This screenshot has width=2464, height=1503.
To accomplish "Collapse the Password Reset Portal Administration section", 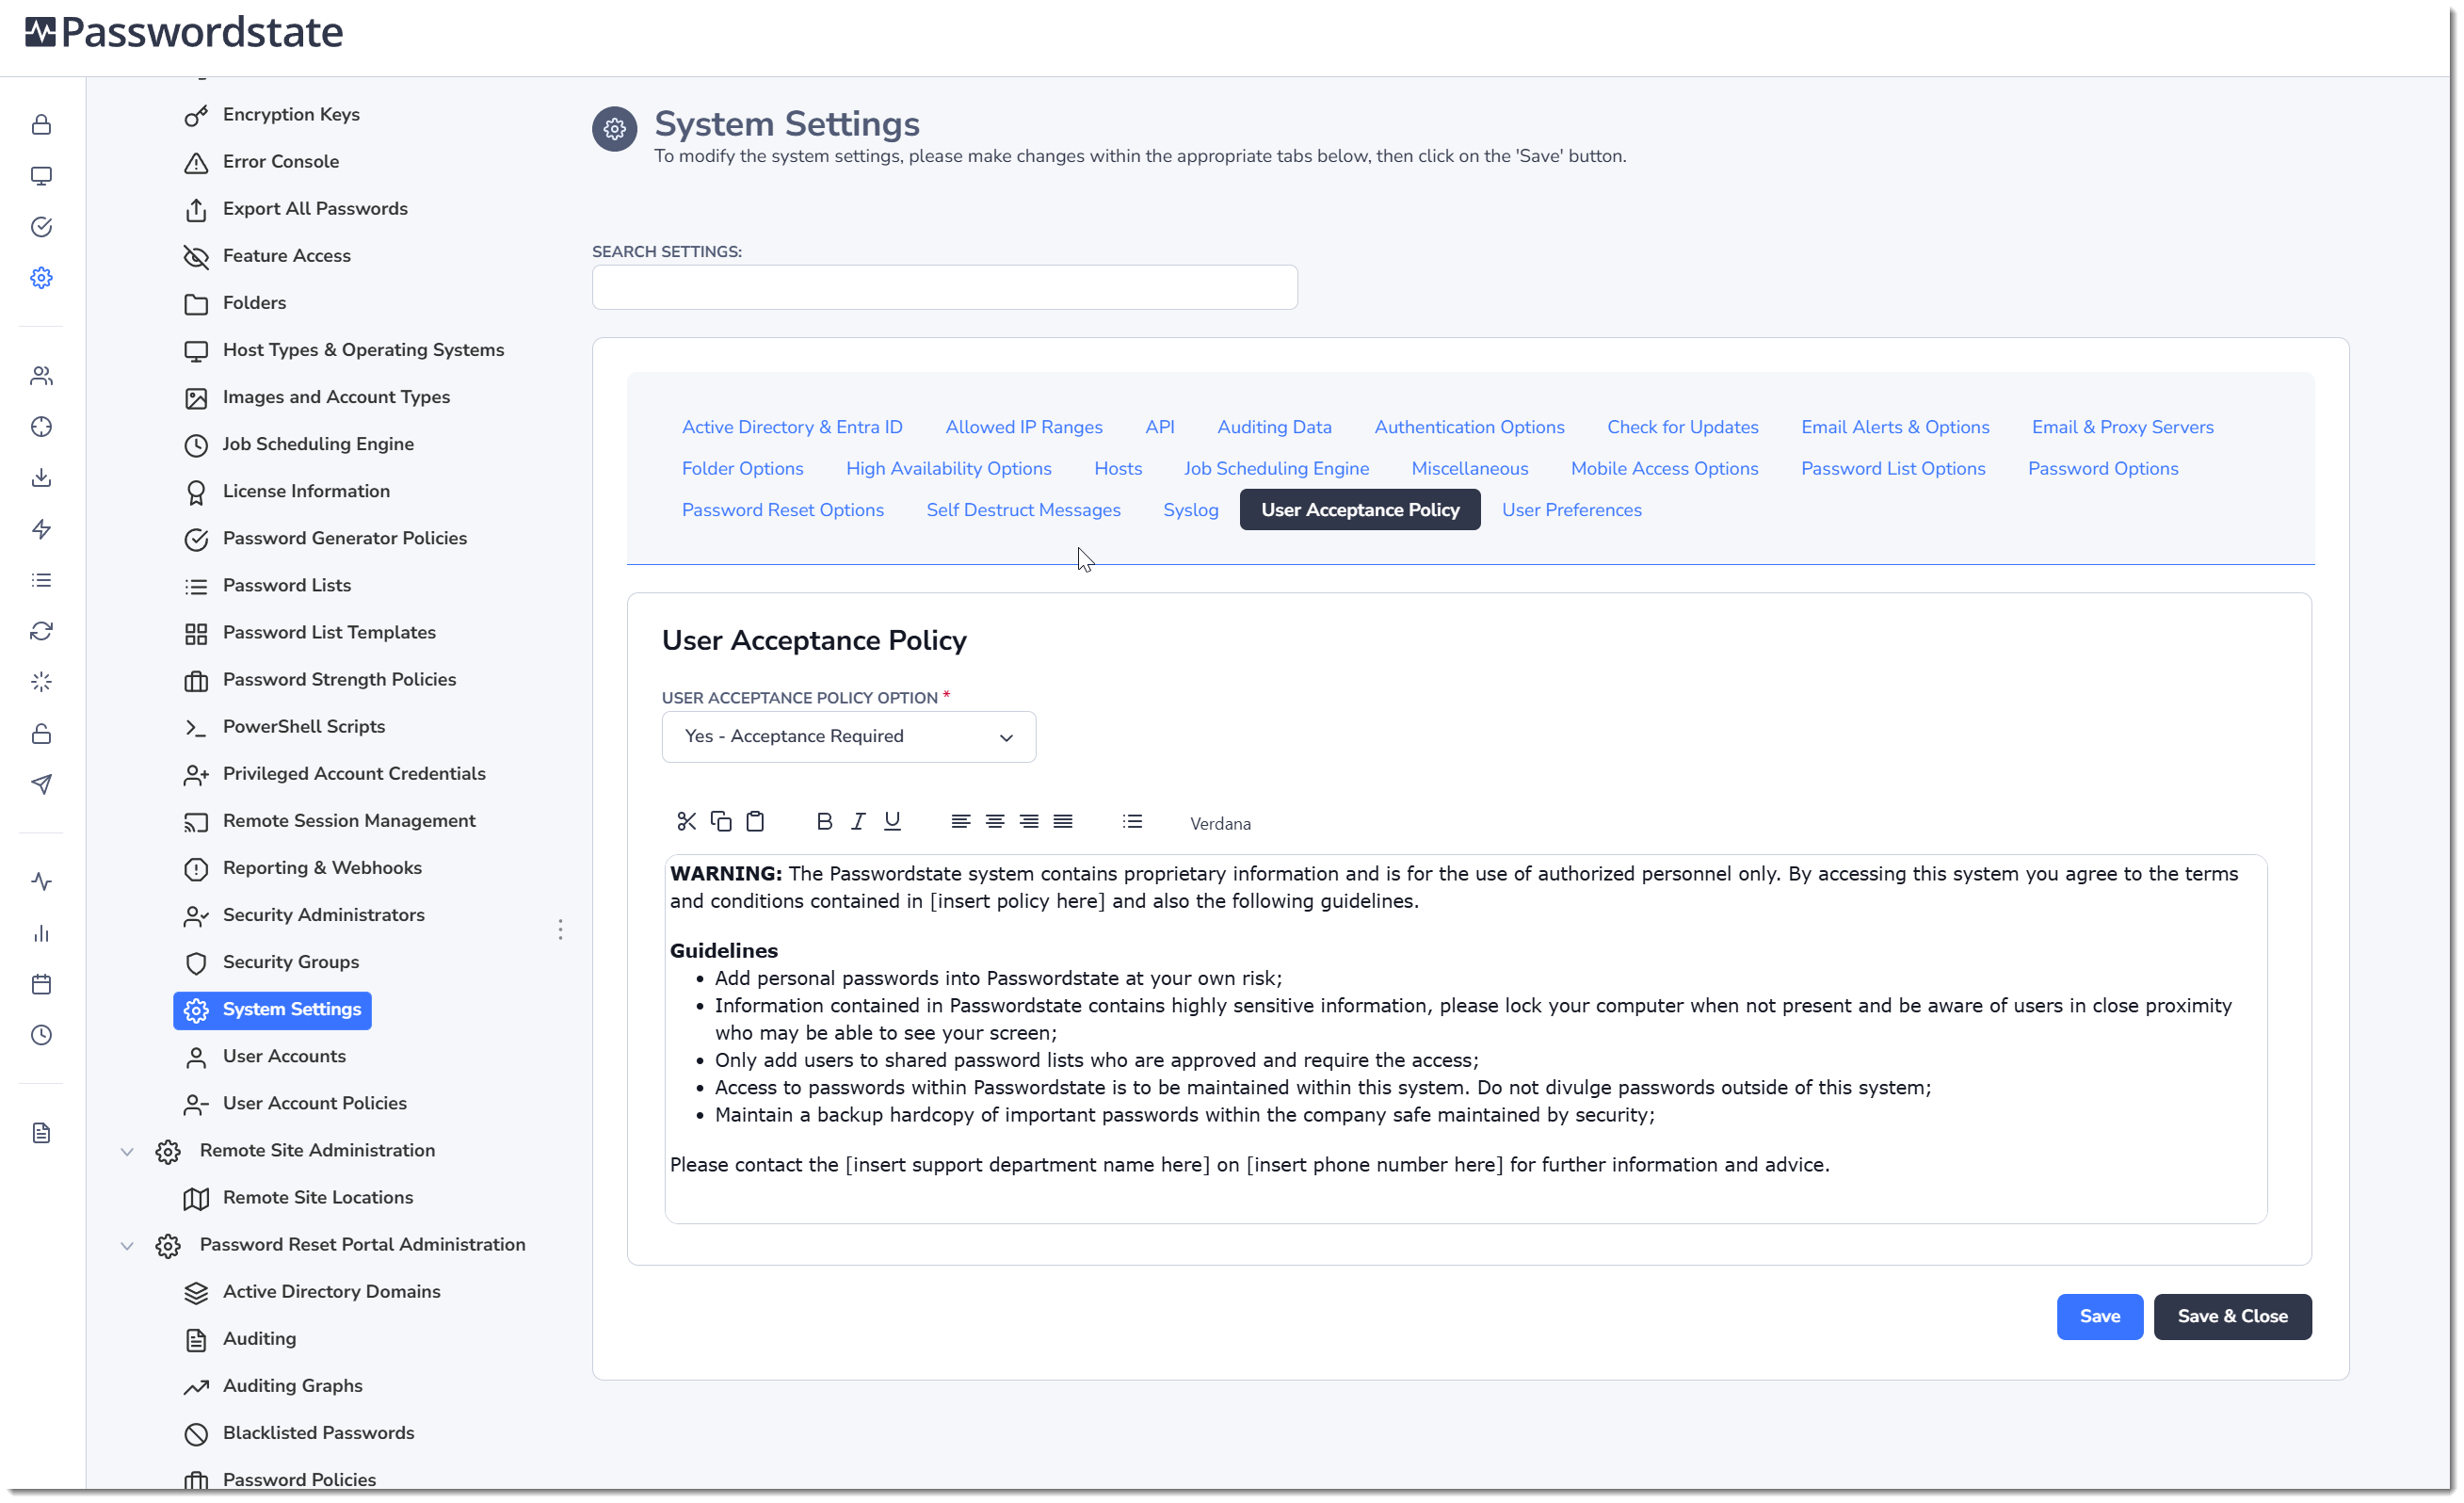I will point(127,1246).
